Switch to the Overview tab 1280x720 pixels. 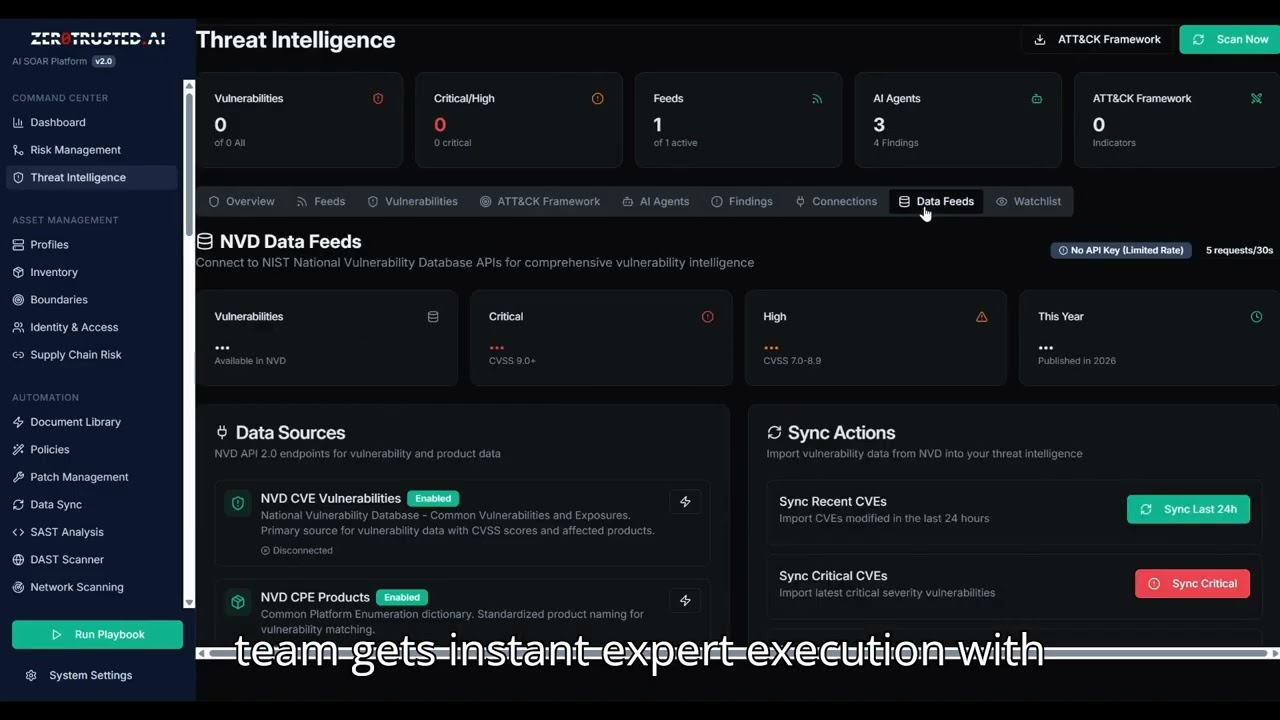pos(241,201)
